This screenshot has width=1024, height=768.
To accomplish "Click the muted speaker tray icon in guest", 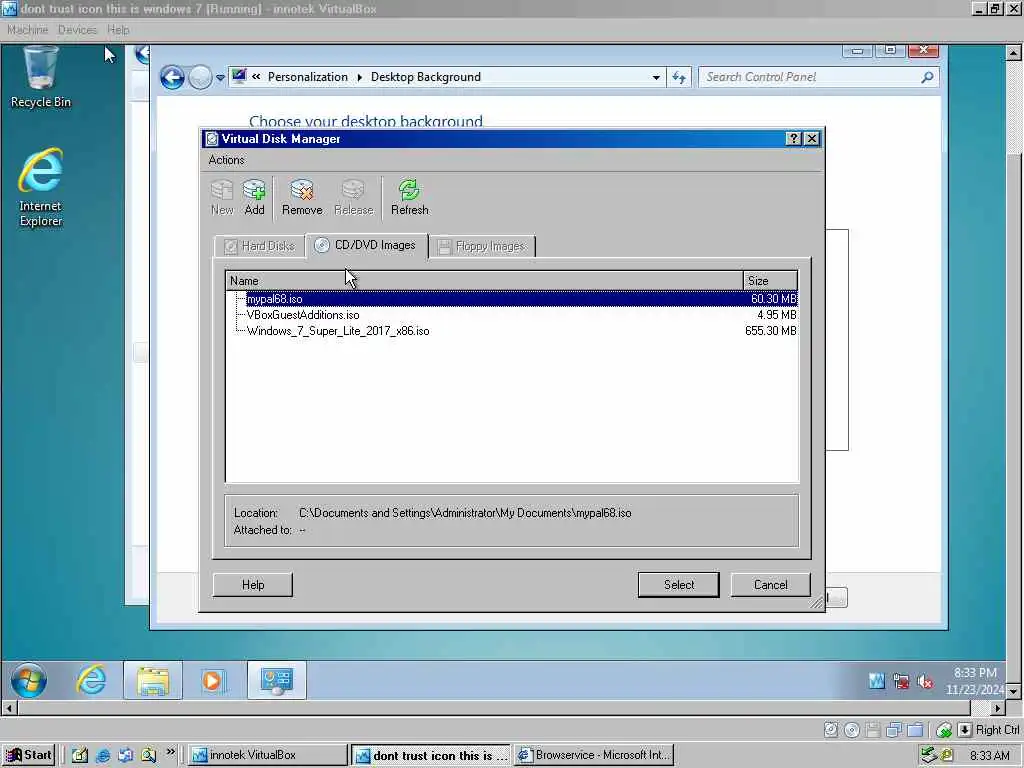I will tap(925, 682).
